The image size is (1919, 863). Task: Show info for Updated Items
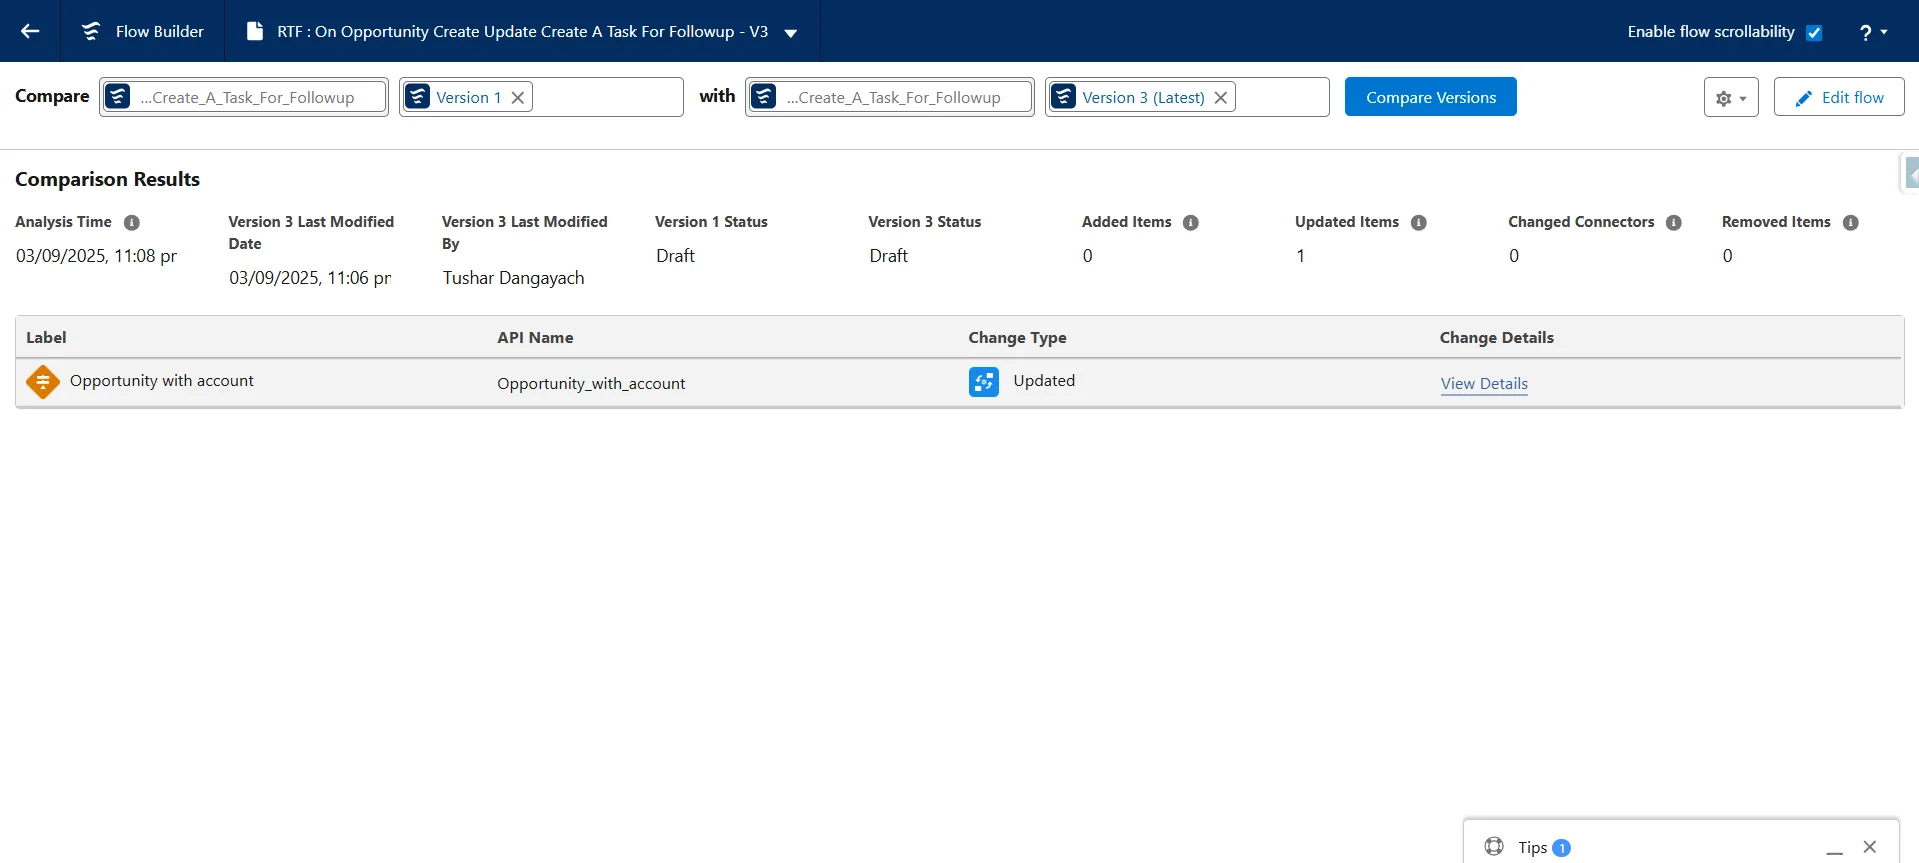click(x=1418, y=222)
